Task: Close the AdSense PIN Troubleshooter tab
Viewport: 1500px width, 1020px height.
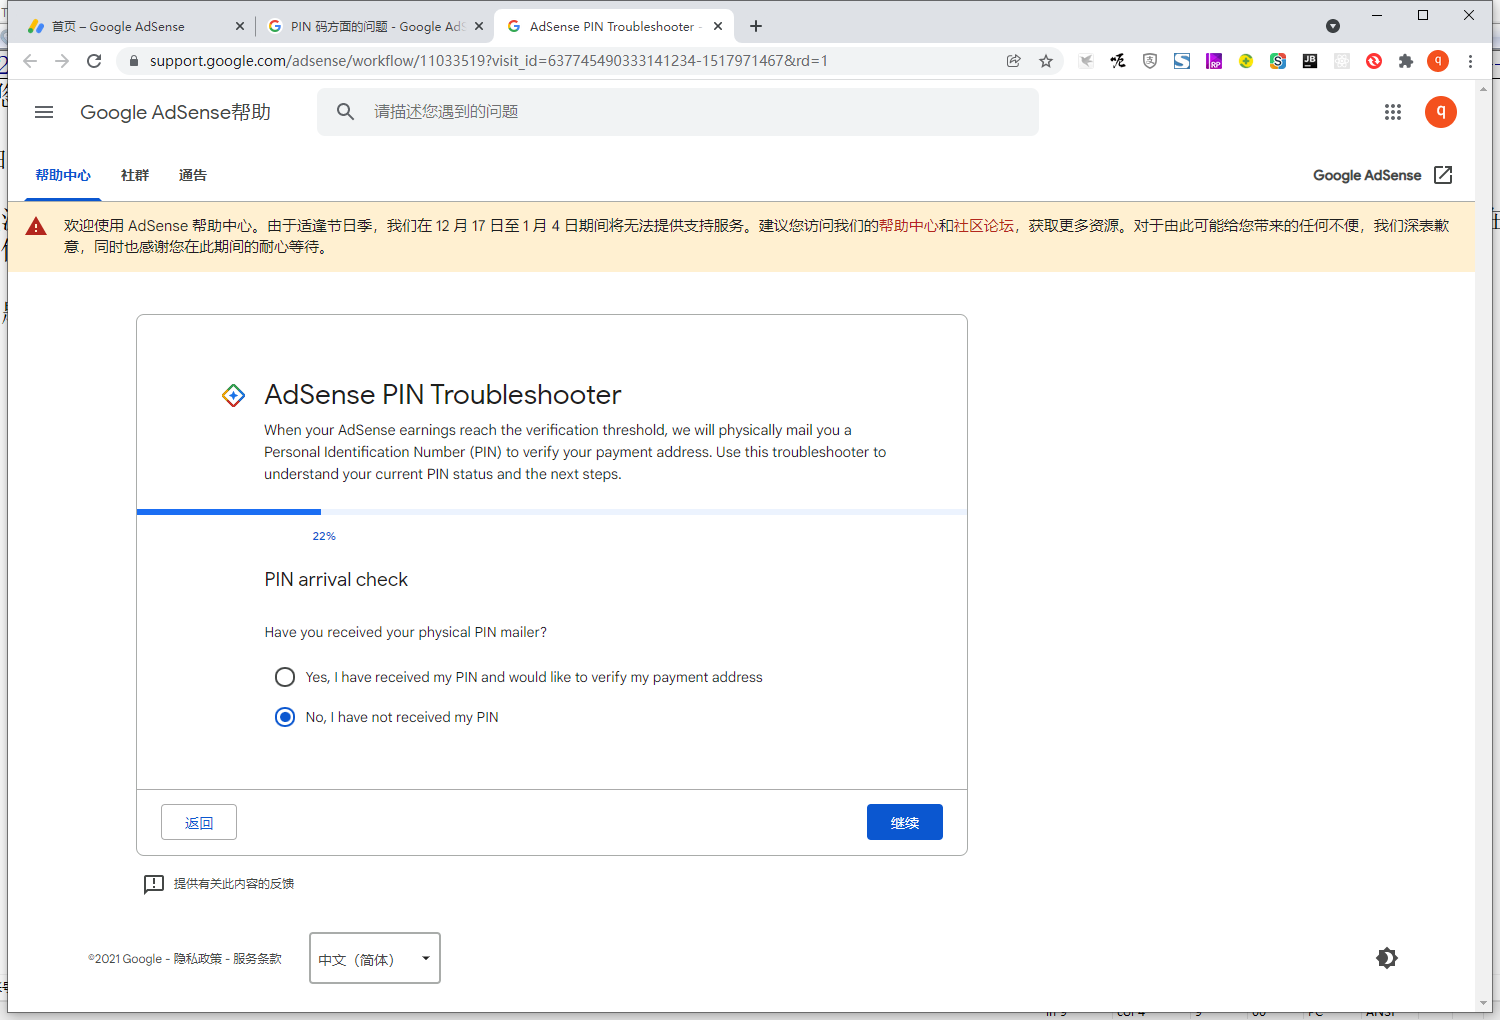Action: coord(718,27)
